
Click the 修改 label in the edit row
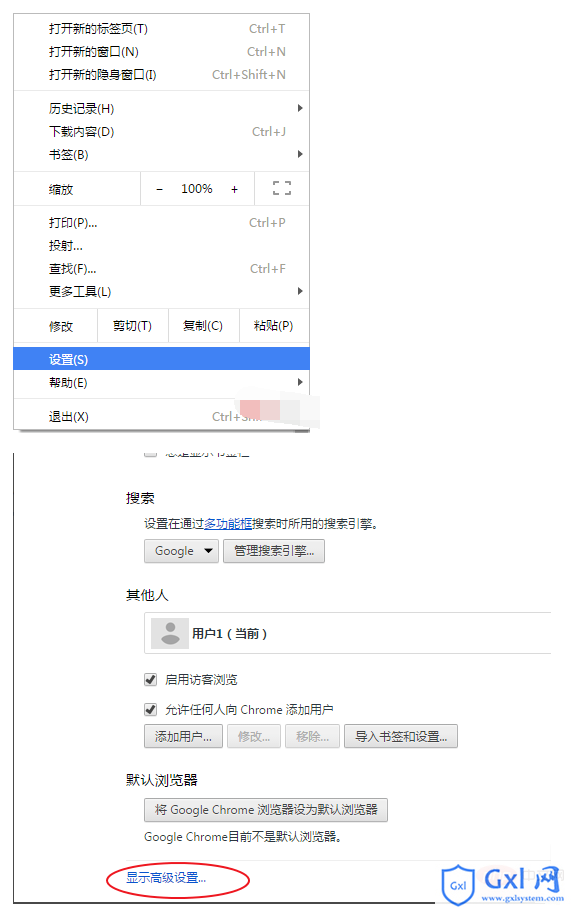[61, 326]
